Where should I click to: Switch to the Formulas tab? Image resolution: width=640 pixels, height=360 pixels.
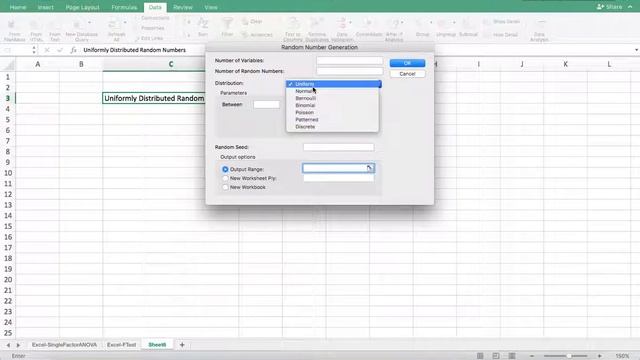(124, 7)
